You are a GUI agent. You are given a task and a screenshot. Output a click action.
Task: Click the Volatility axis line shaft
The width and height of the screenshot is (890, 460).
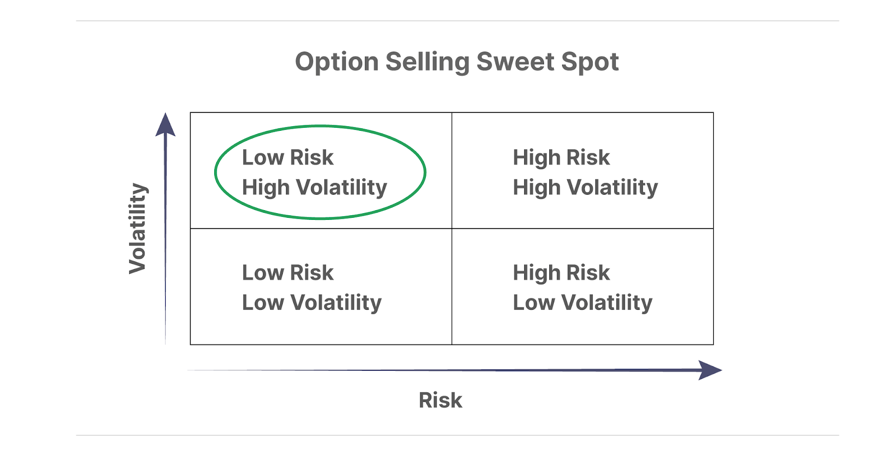point(165,240)
